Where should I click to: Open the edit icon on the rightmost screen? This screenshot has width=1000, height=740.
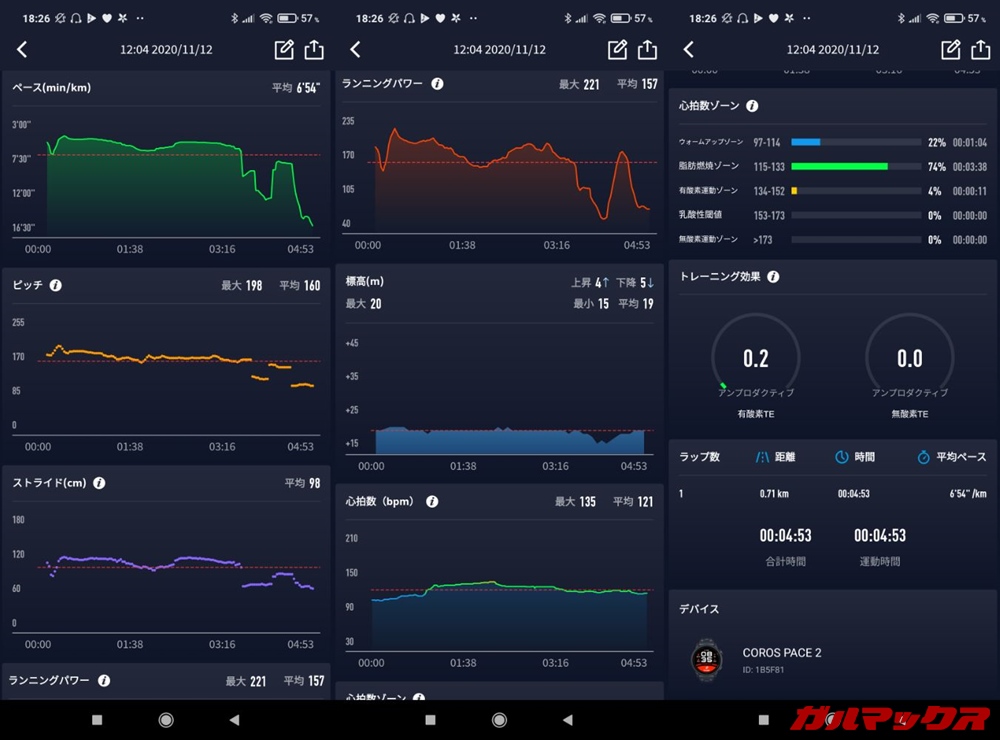950,50
